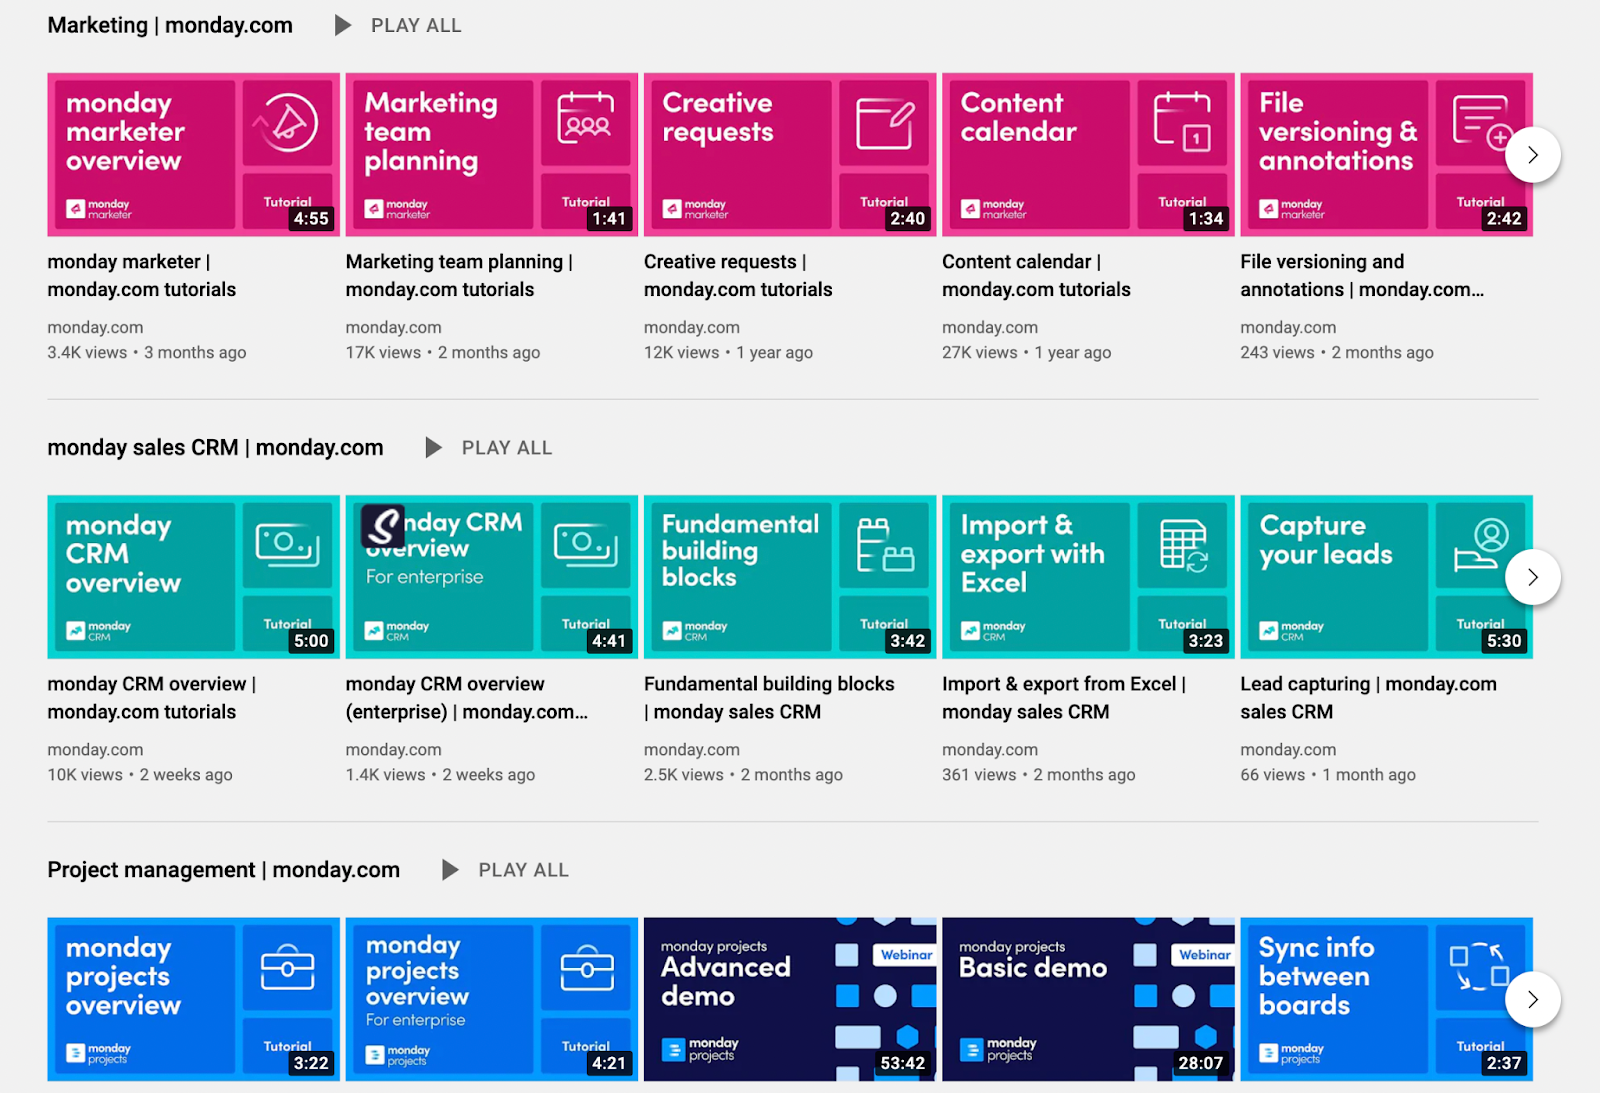Open the Capture your leads thumbnail
The image size is (1600, 1093).
pyautogui.click(x=1386, y=577)
